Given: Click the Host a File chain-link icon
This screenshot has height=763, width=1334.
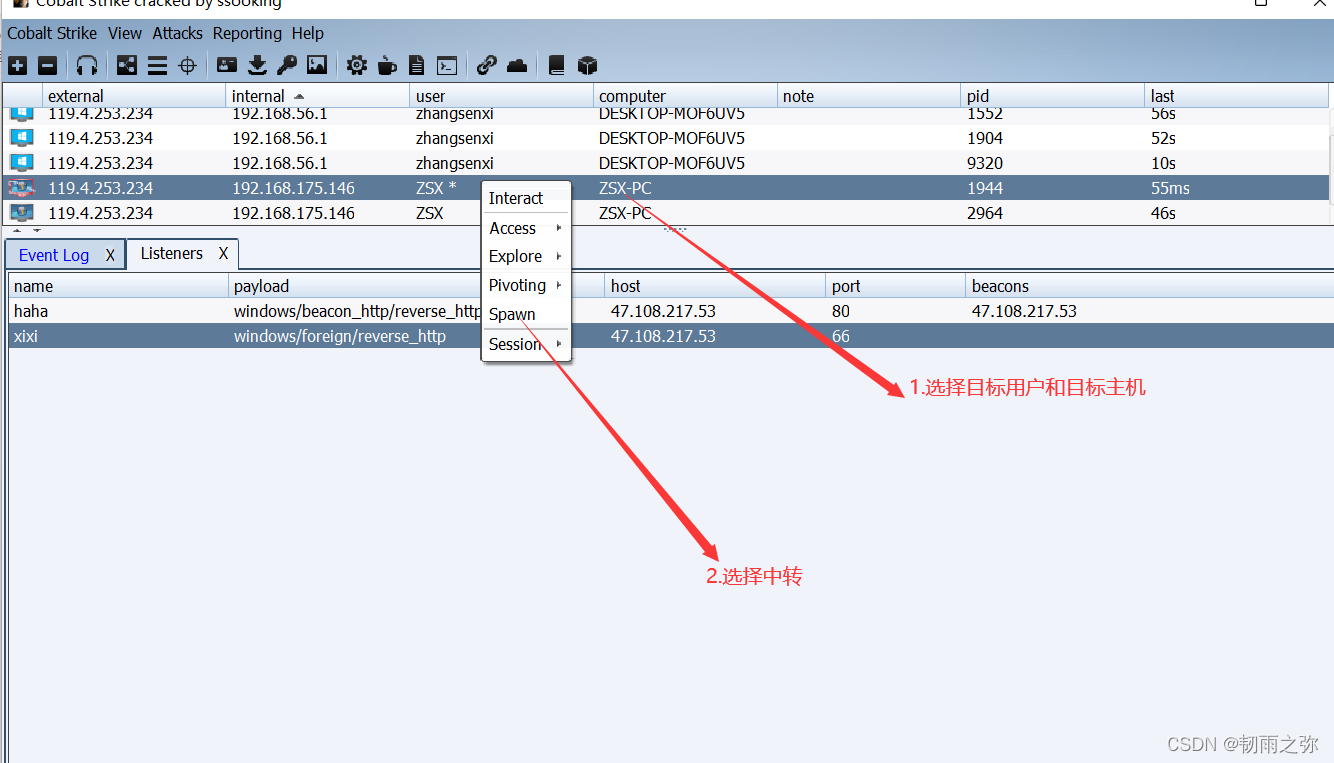Looking at the screenshot, I should 487,66.
